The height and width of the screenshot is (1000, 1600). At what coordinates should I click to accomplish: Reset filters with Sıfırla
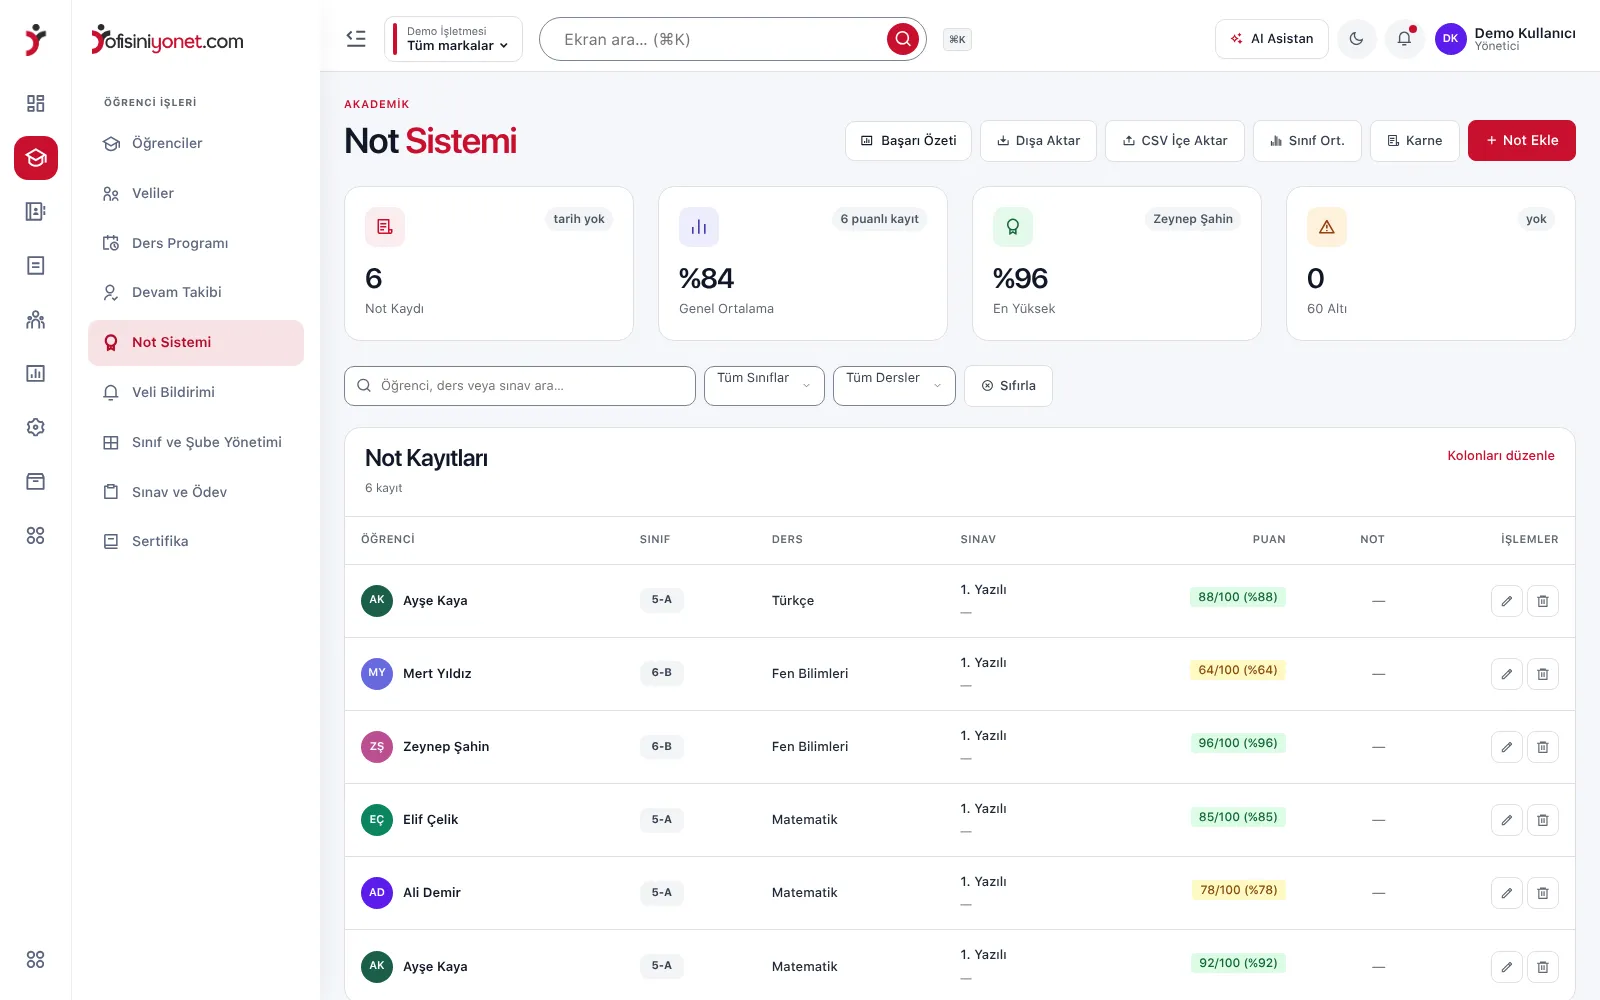[1008, 386]
